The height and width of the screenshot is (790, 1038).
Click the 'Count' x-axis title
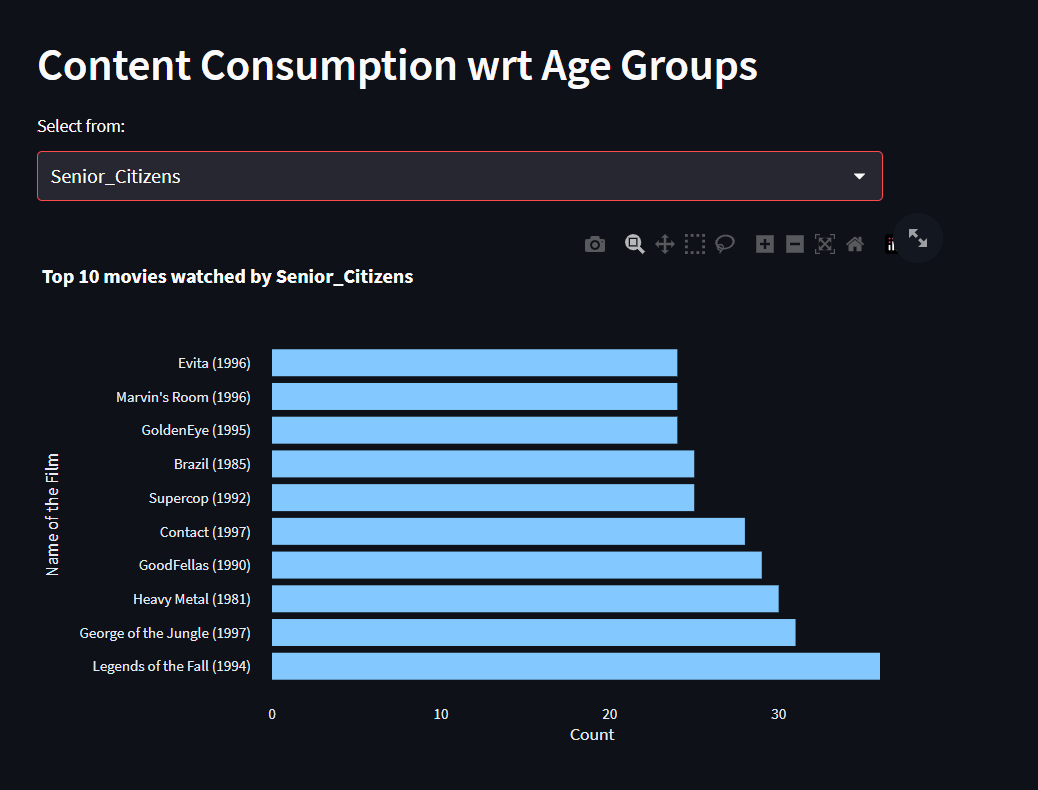592,734
